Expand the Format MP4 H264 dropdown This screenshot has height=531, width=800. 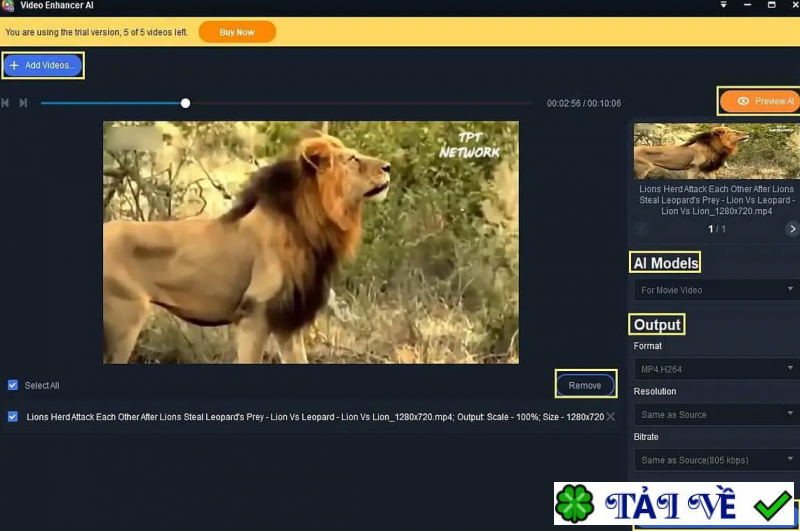[x=716, y=369]
